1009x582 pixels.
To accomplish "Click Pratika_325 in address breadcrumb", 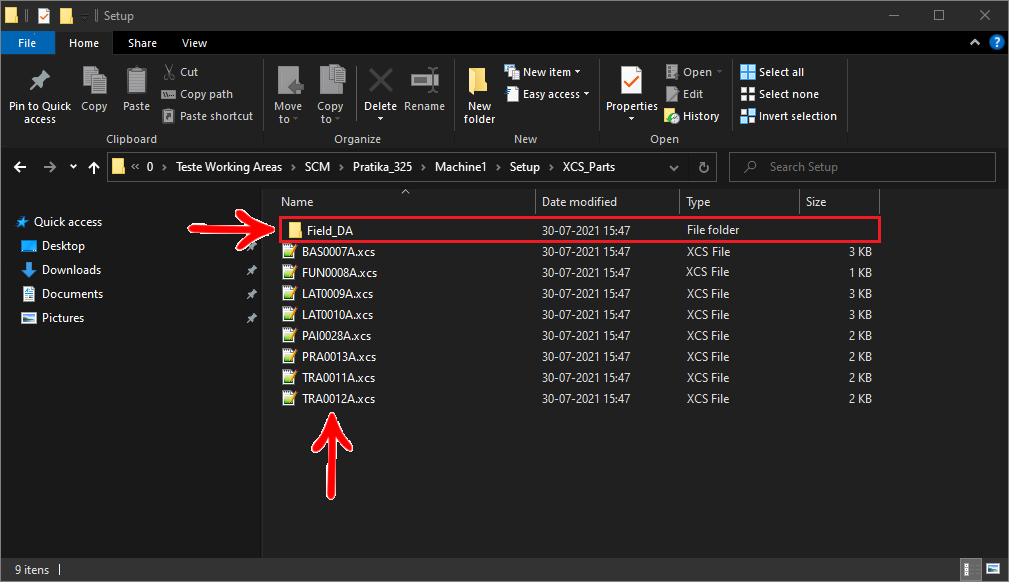I will (382, 167).
